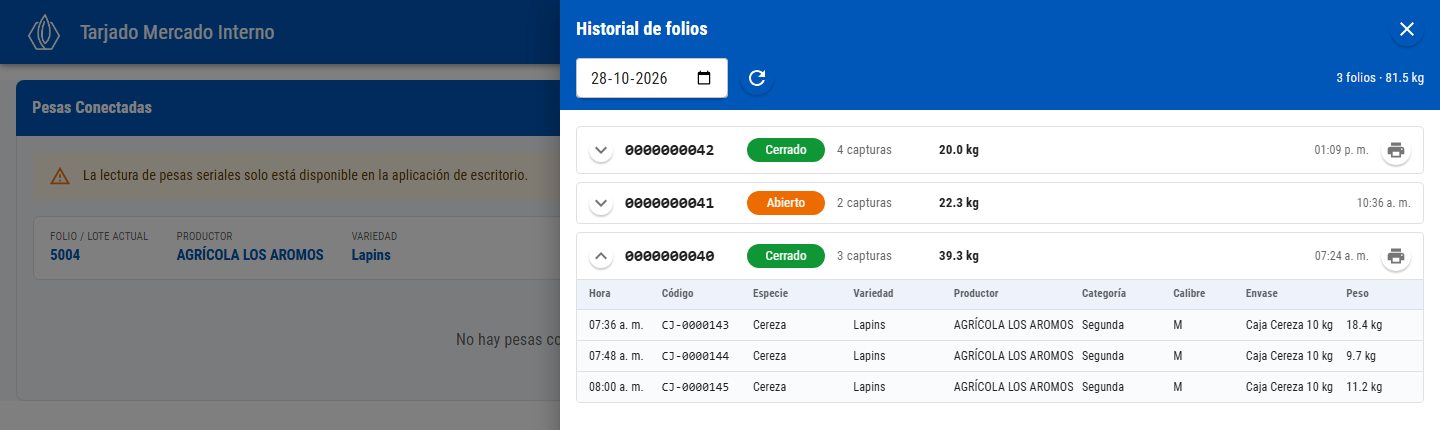Click the 07:48 a. m. capture time
Screen dimensions: 1440x430
616,356
